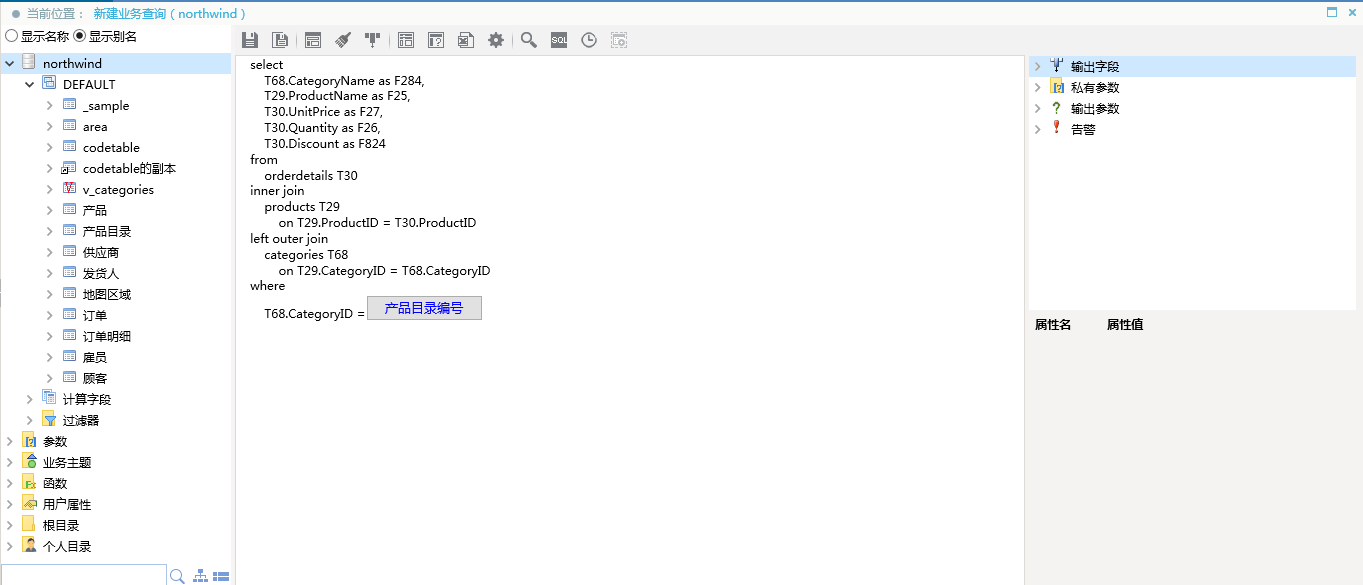1363x585 pixels.
Task: Expand the 输出参数 node
Action: (1037, 108)
